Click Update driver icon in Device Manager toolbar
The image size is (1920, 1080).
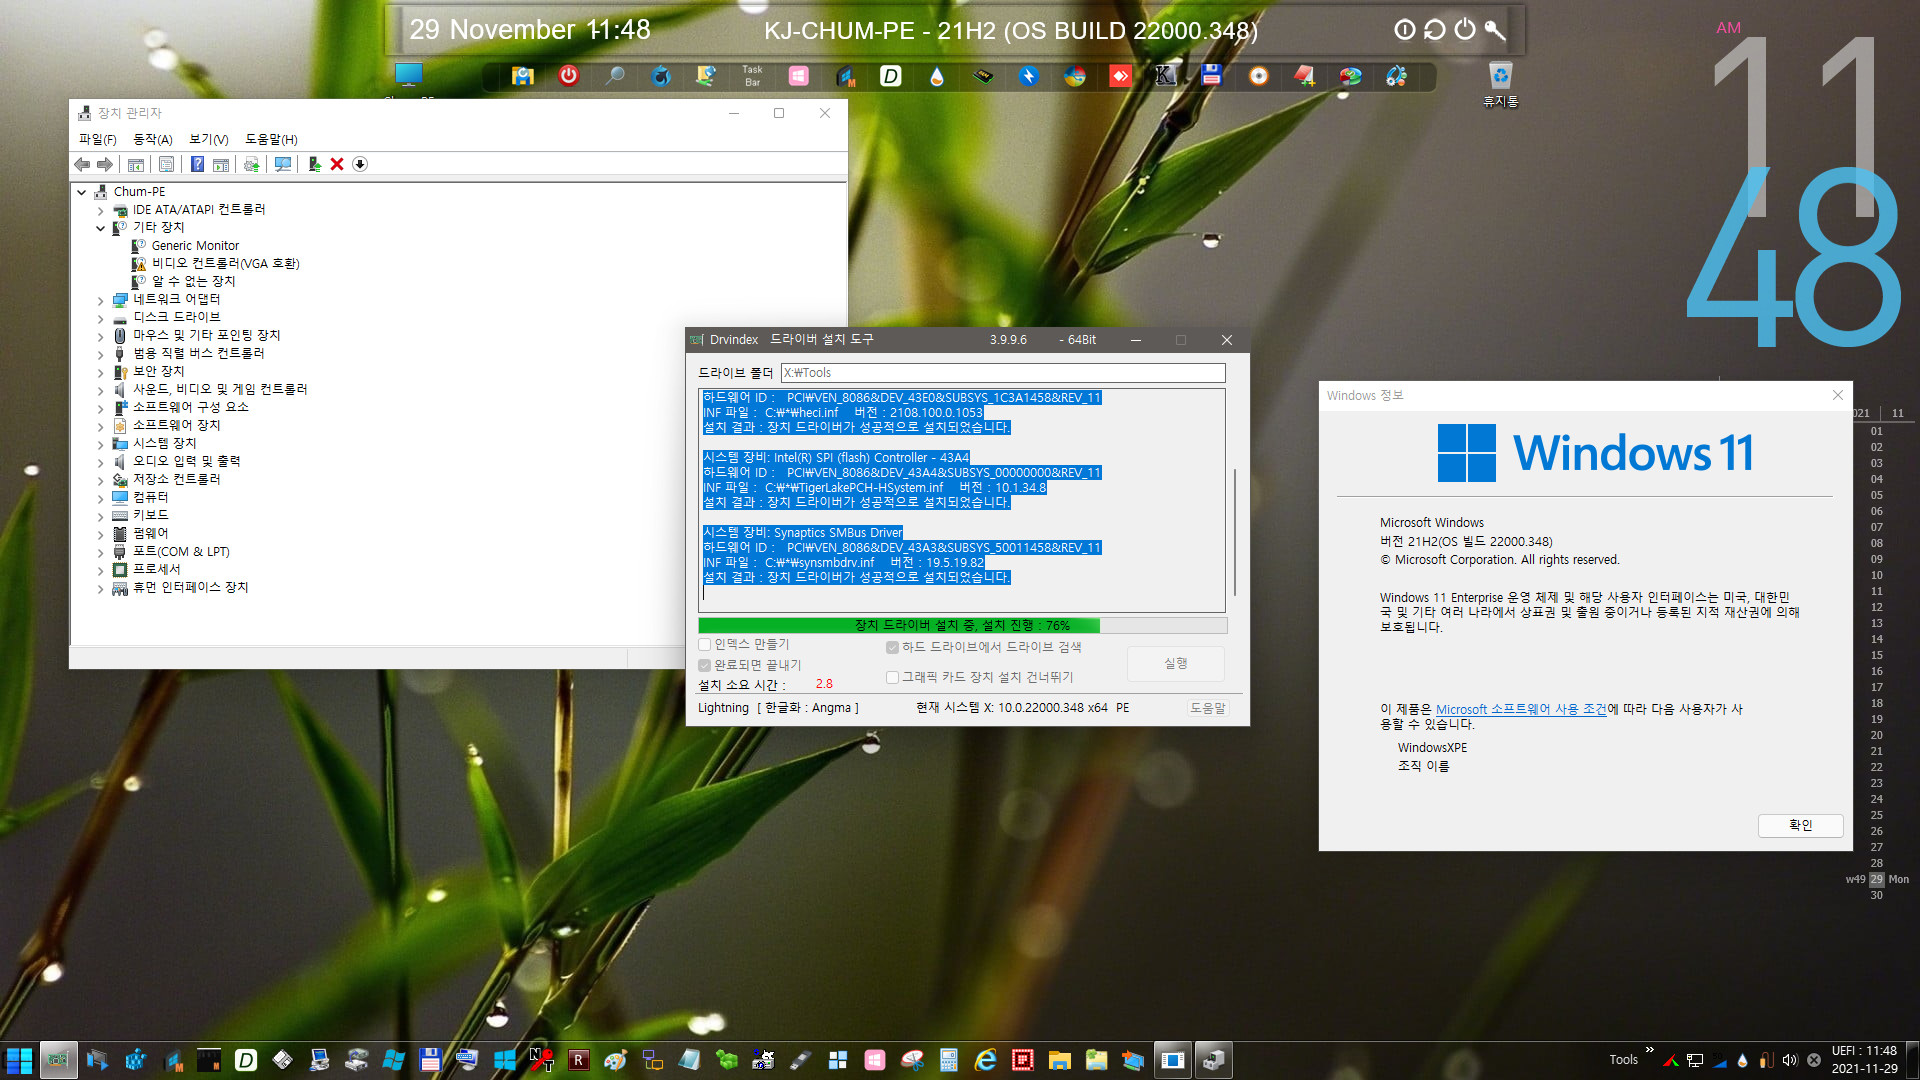(x=252, y=164)
